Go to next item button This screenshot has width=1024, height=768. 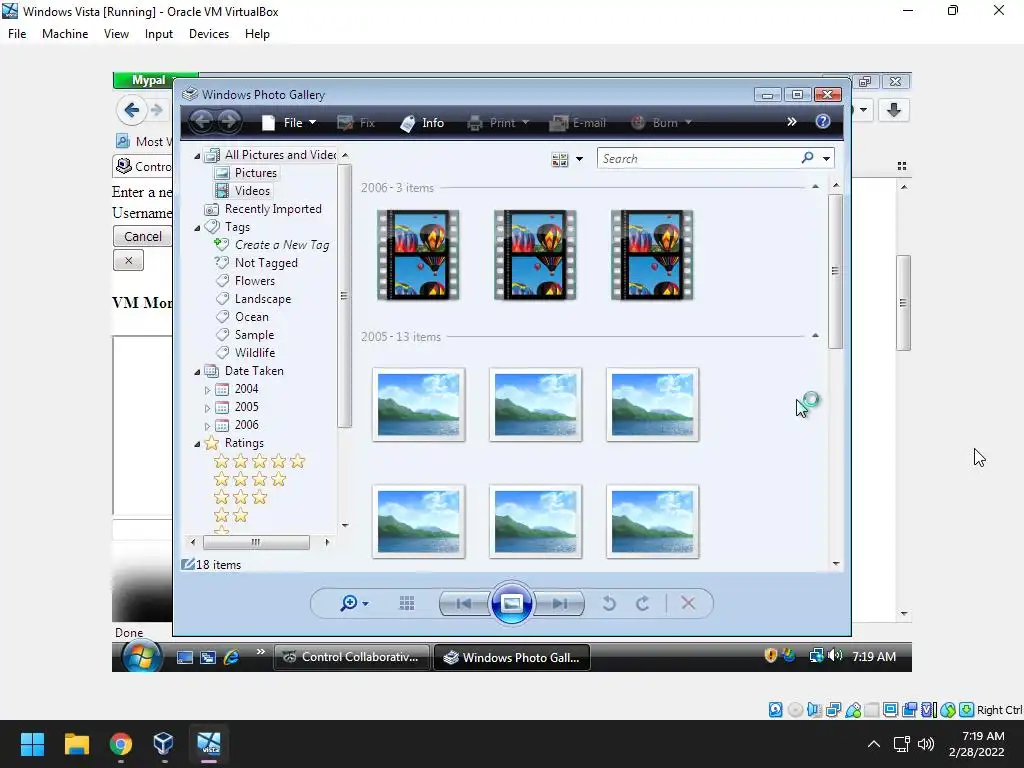[559, 603]
